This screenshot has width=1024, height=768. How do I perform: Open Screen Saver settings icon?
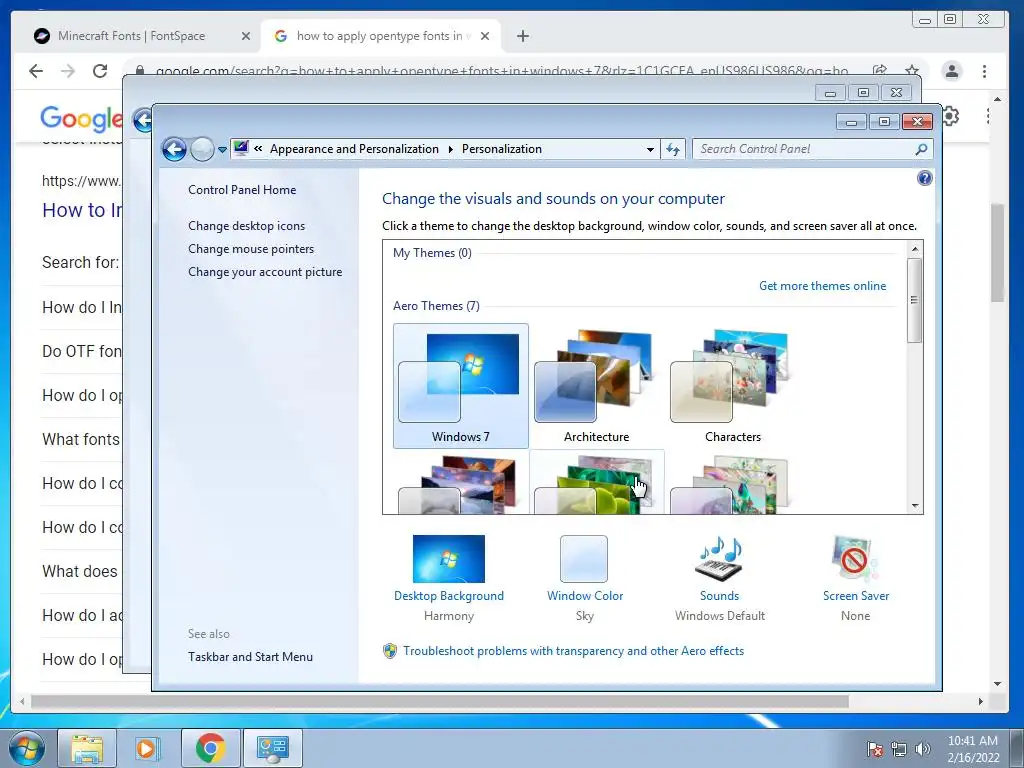tap(854, 558)
